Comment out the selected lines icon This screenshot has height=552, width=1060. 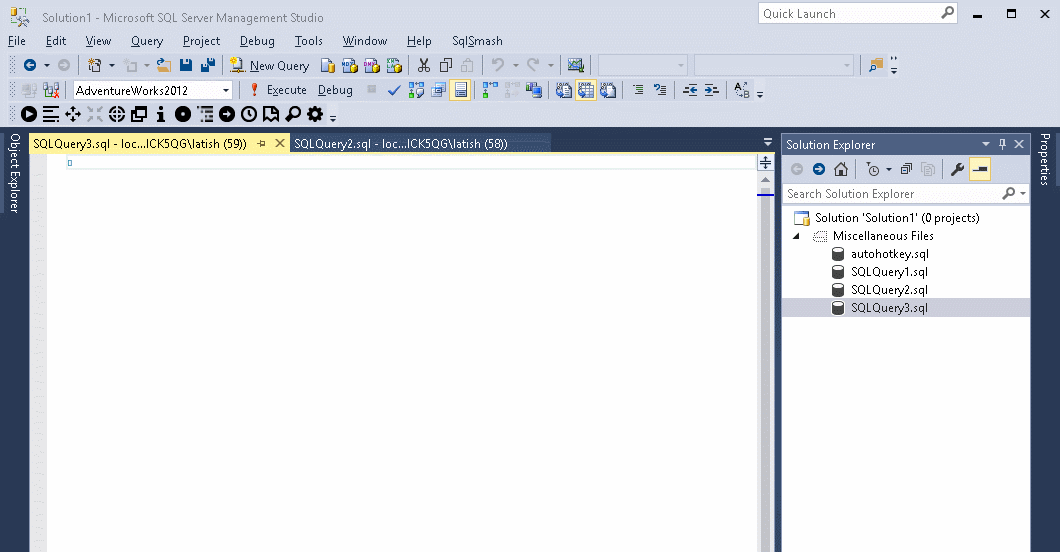(637, 90)
